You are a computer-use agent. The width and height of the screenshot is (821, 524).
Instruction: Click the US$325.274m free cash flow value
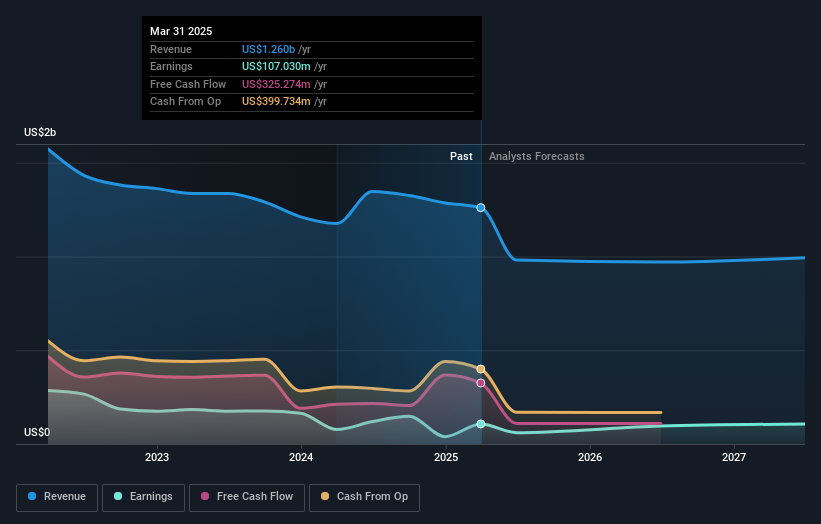coord(276,84)
